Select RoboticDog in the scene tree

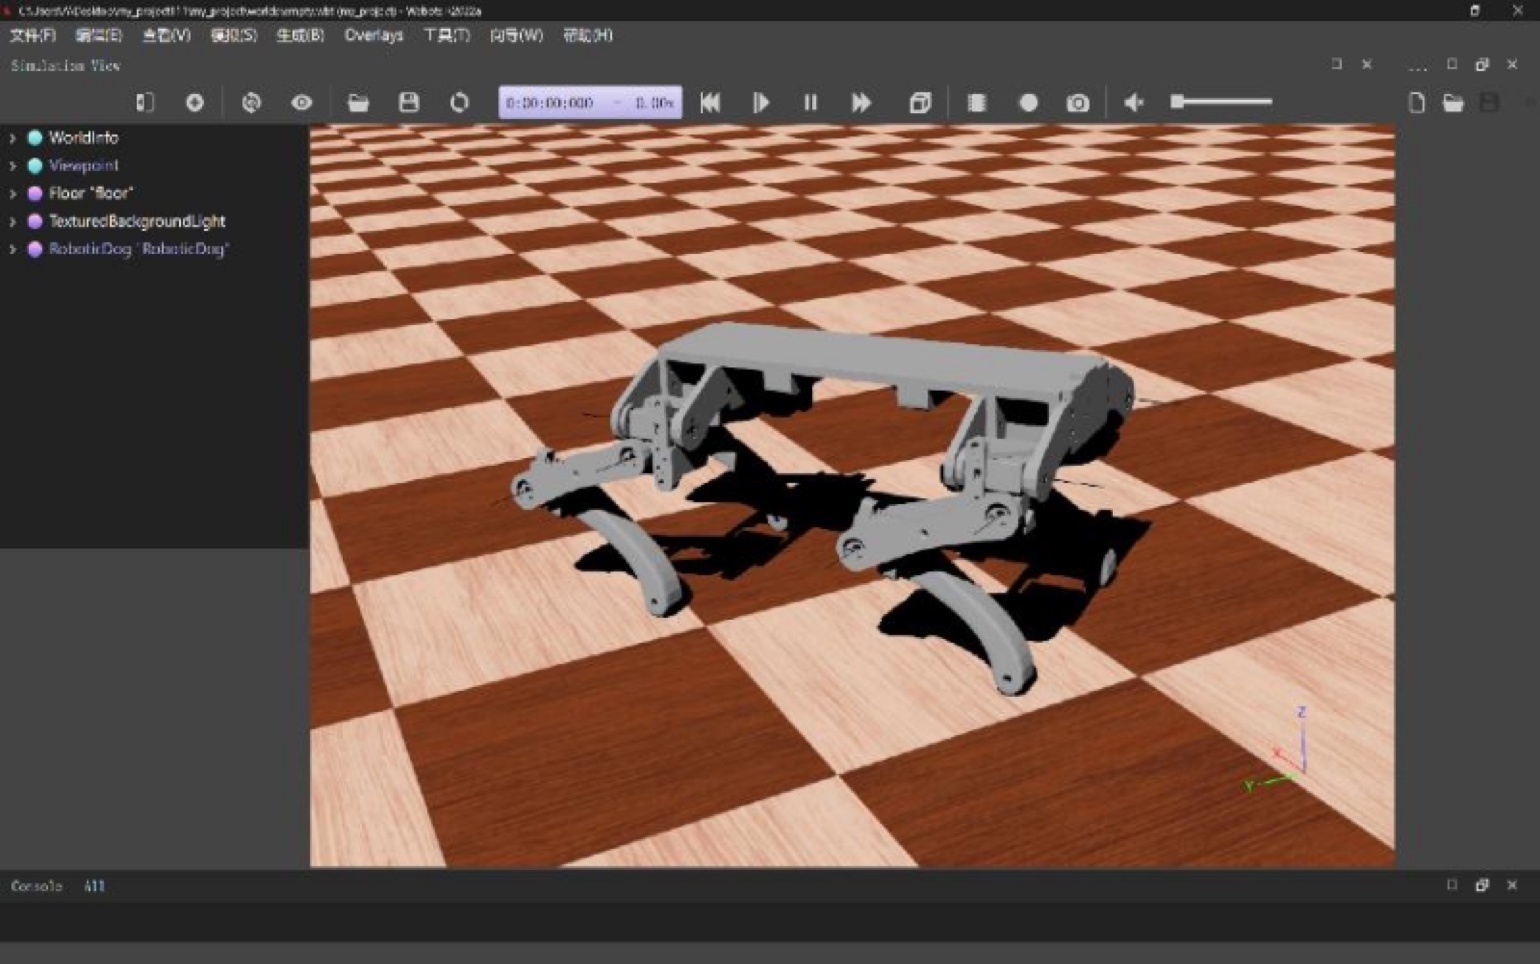click(x=139, y=249)
